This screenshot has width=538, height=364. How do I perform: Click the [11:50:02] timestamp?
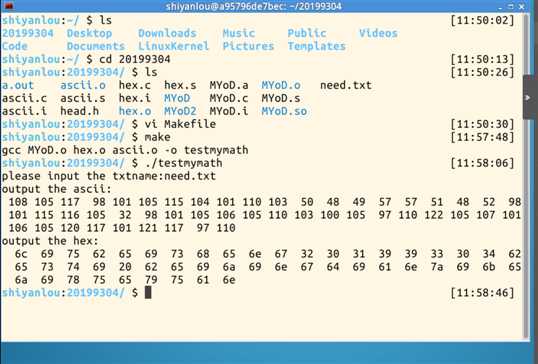click(x=482, y=20)
